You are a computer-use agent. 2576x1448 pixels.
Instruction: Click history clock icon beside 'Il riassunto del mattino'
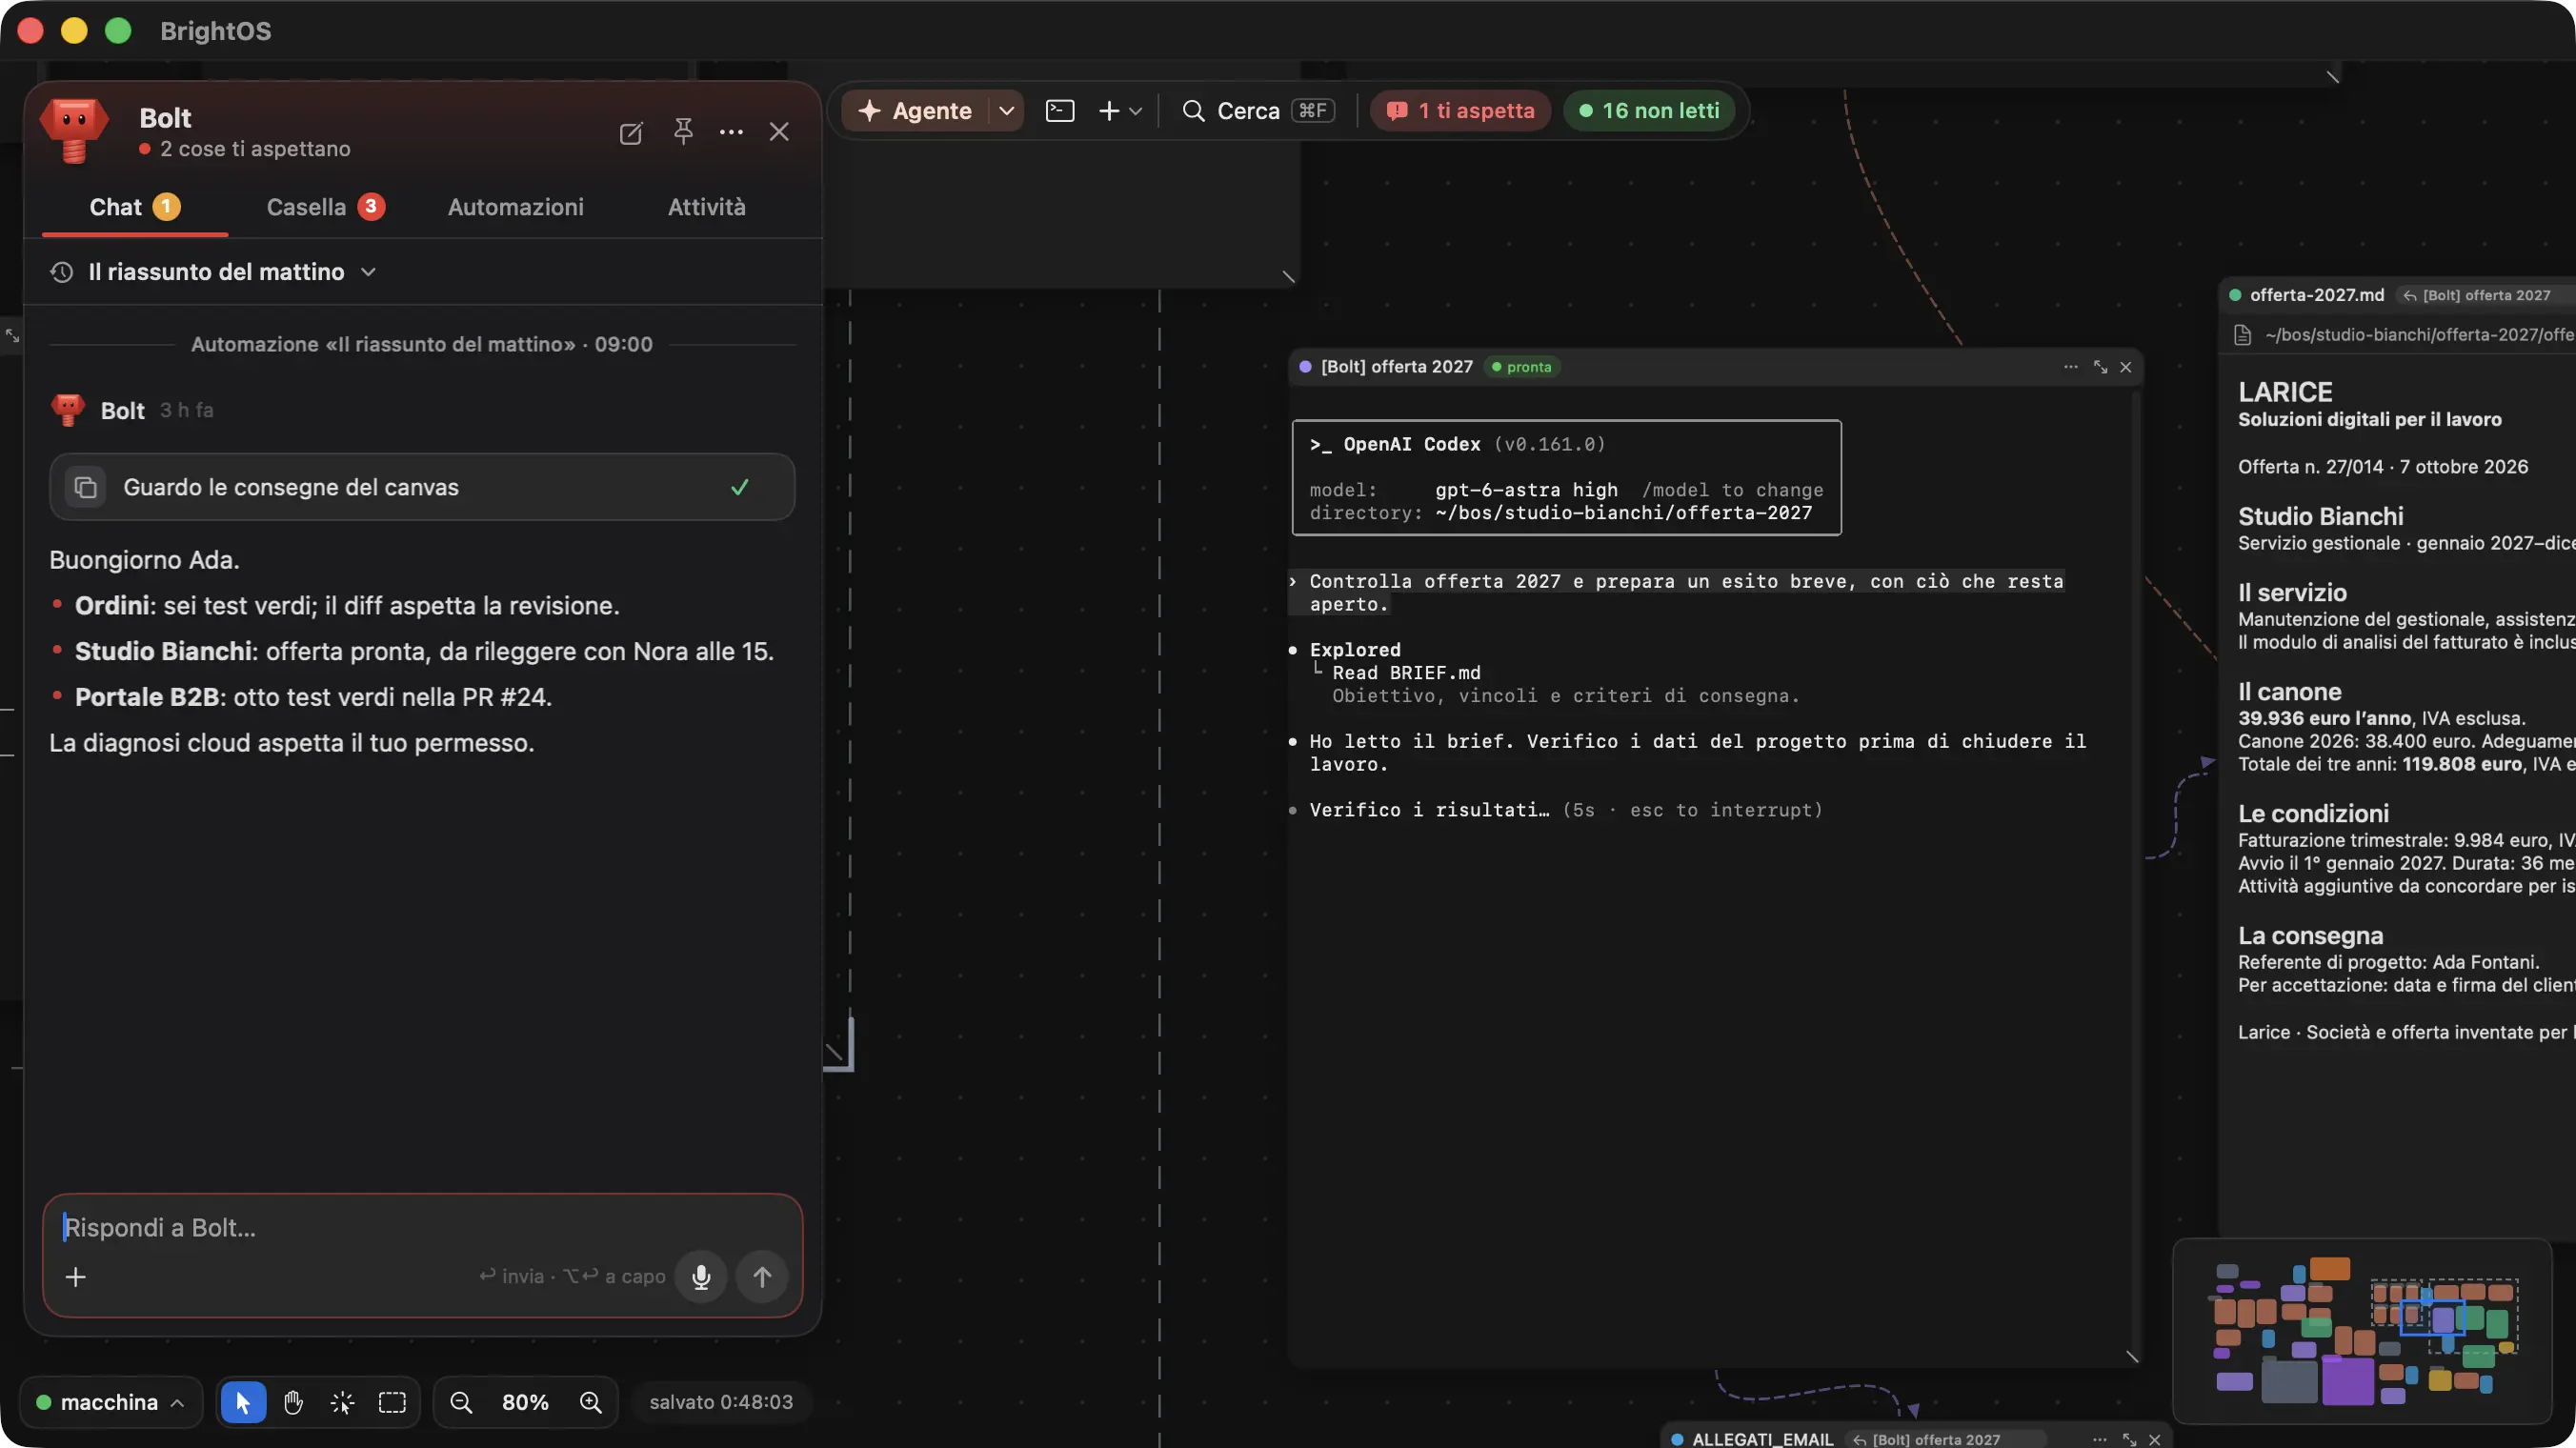pos(62,272)
